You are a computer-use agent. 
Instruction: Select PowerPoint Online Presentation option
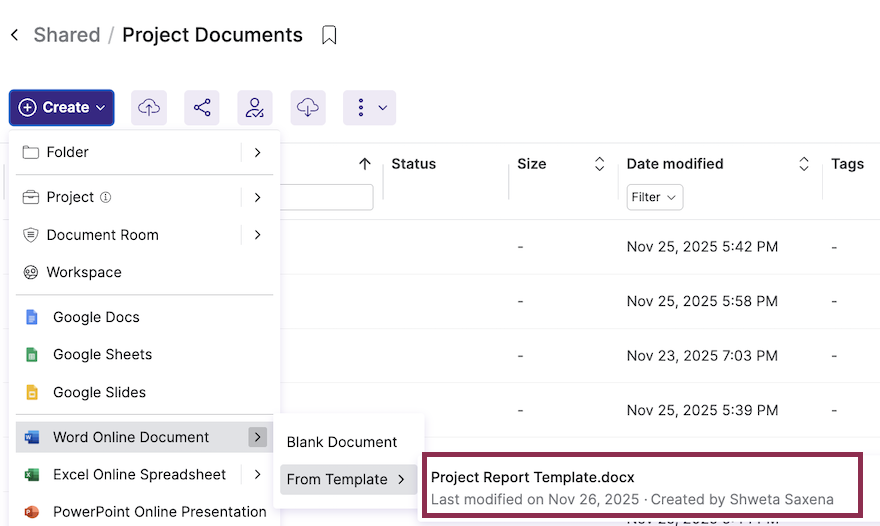144,512
